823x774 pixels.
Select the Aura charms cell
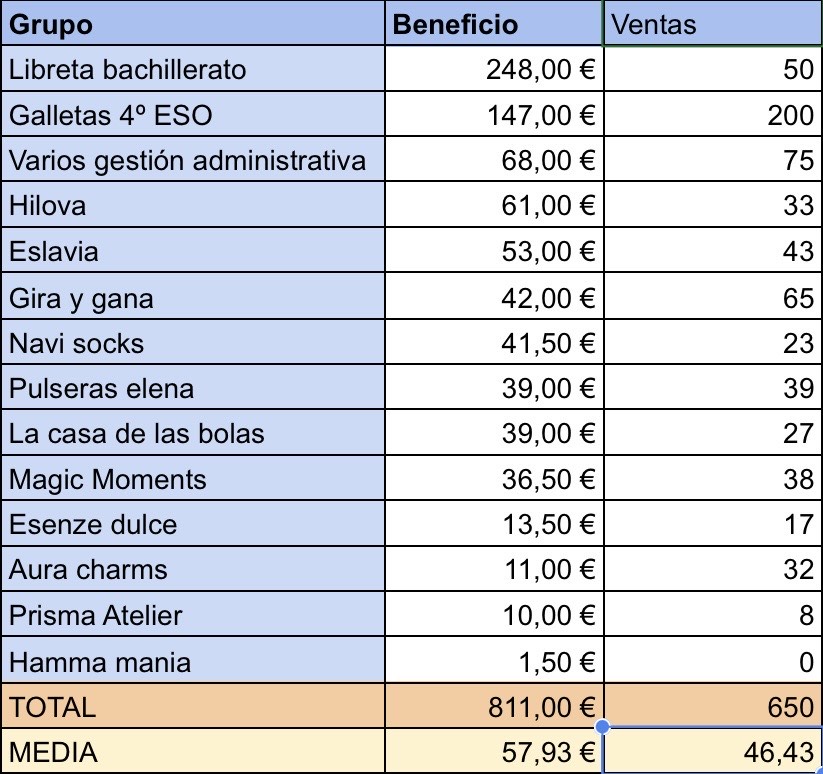pyautogui.click(x=194, y=570)
